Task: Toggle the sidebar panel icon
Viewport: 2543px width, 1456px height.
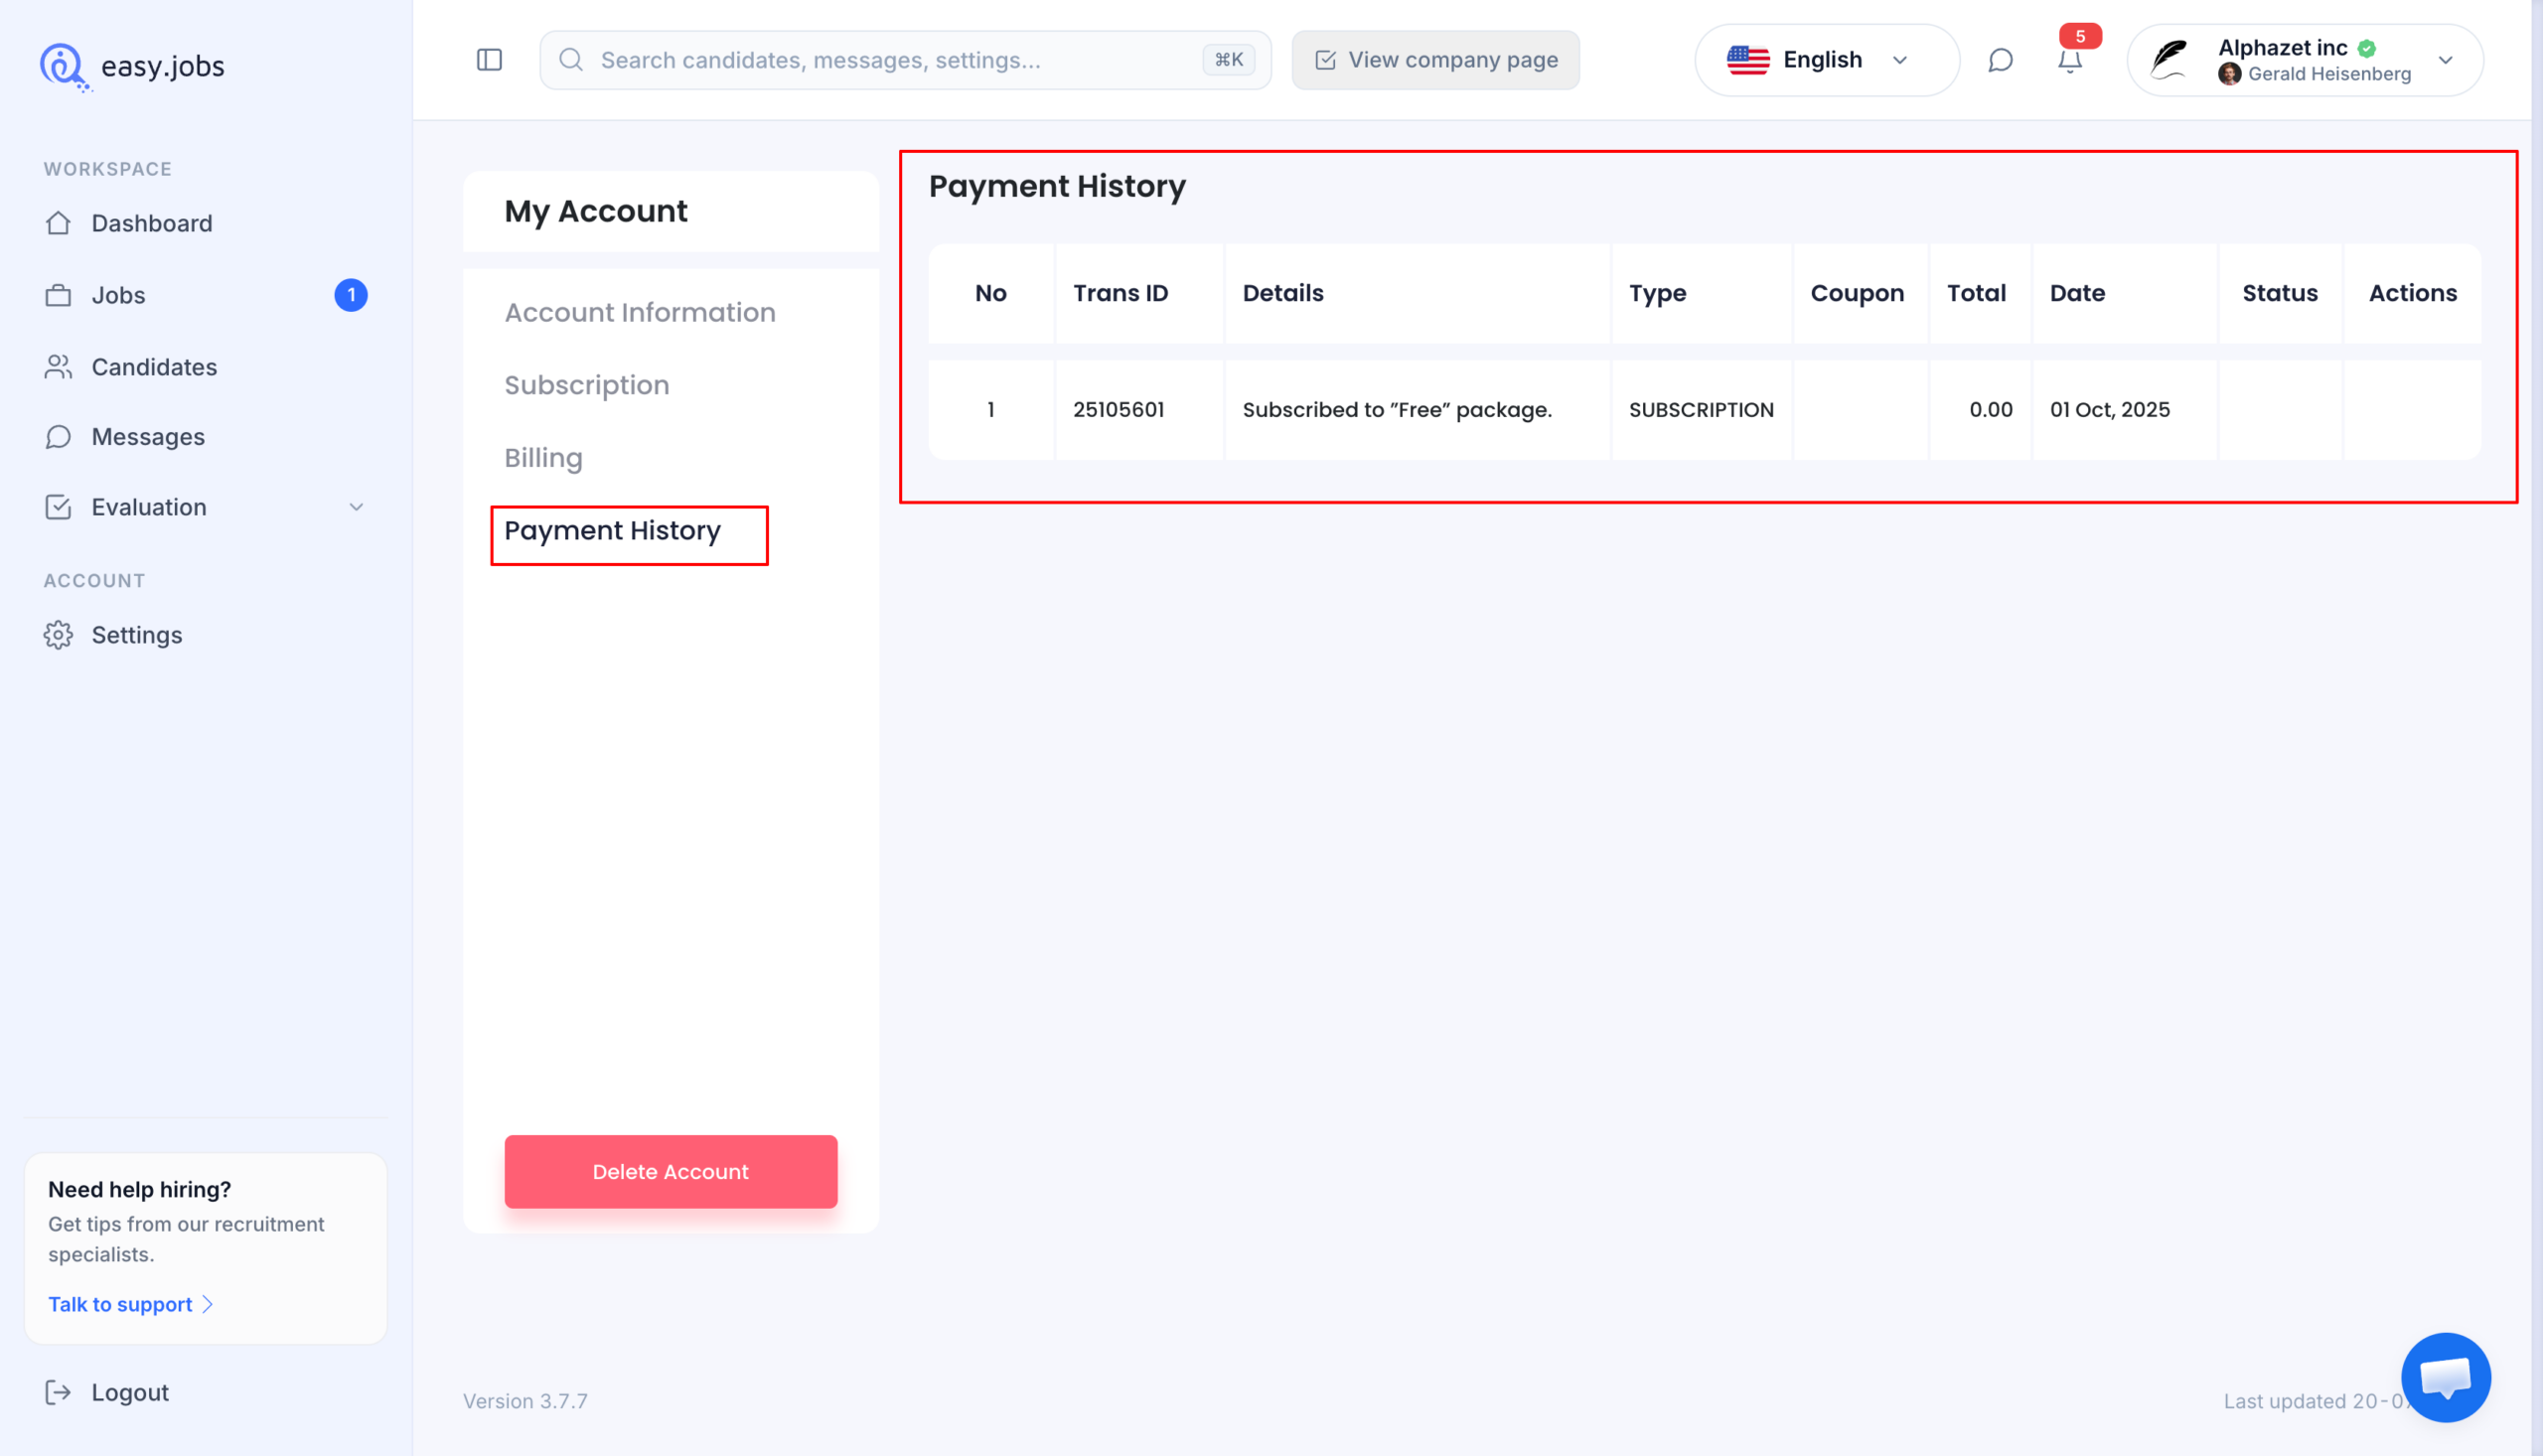Action: pos(489,60)
